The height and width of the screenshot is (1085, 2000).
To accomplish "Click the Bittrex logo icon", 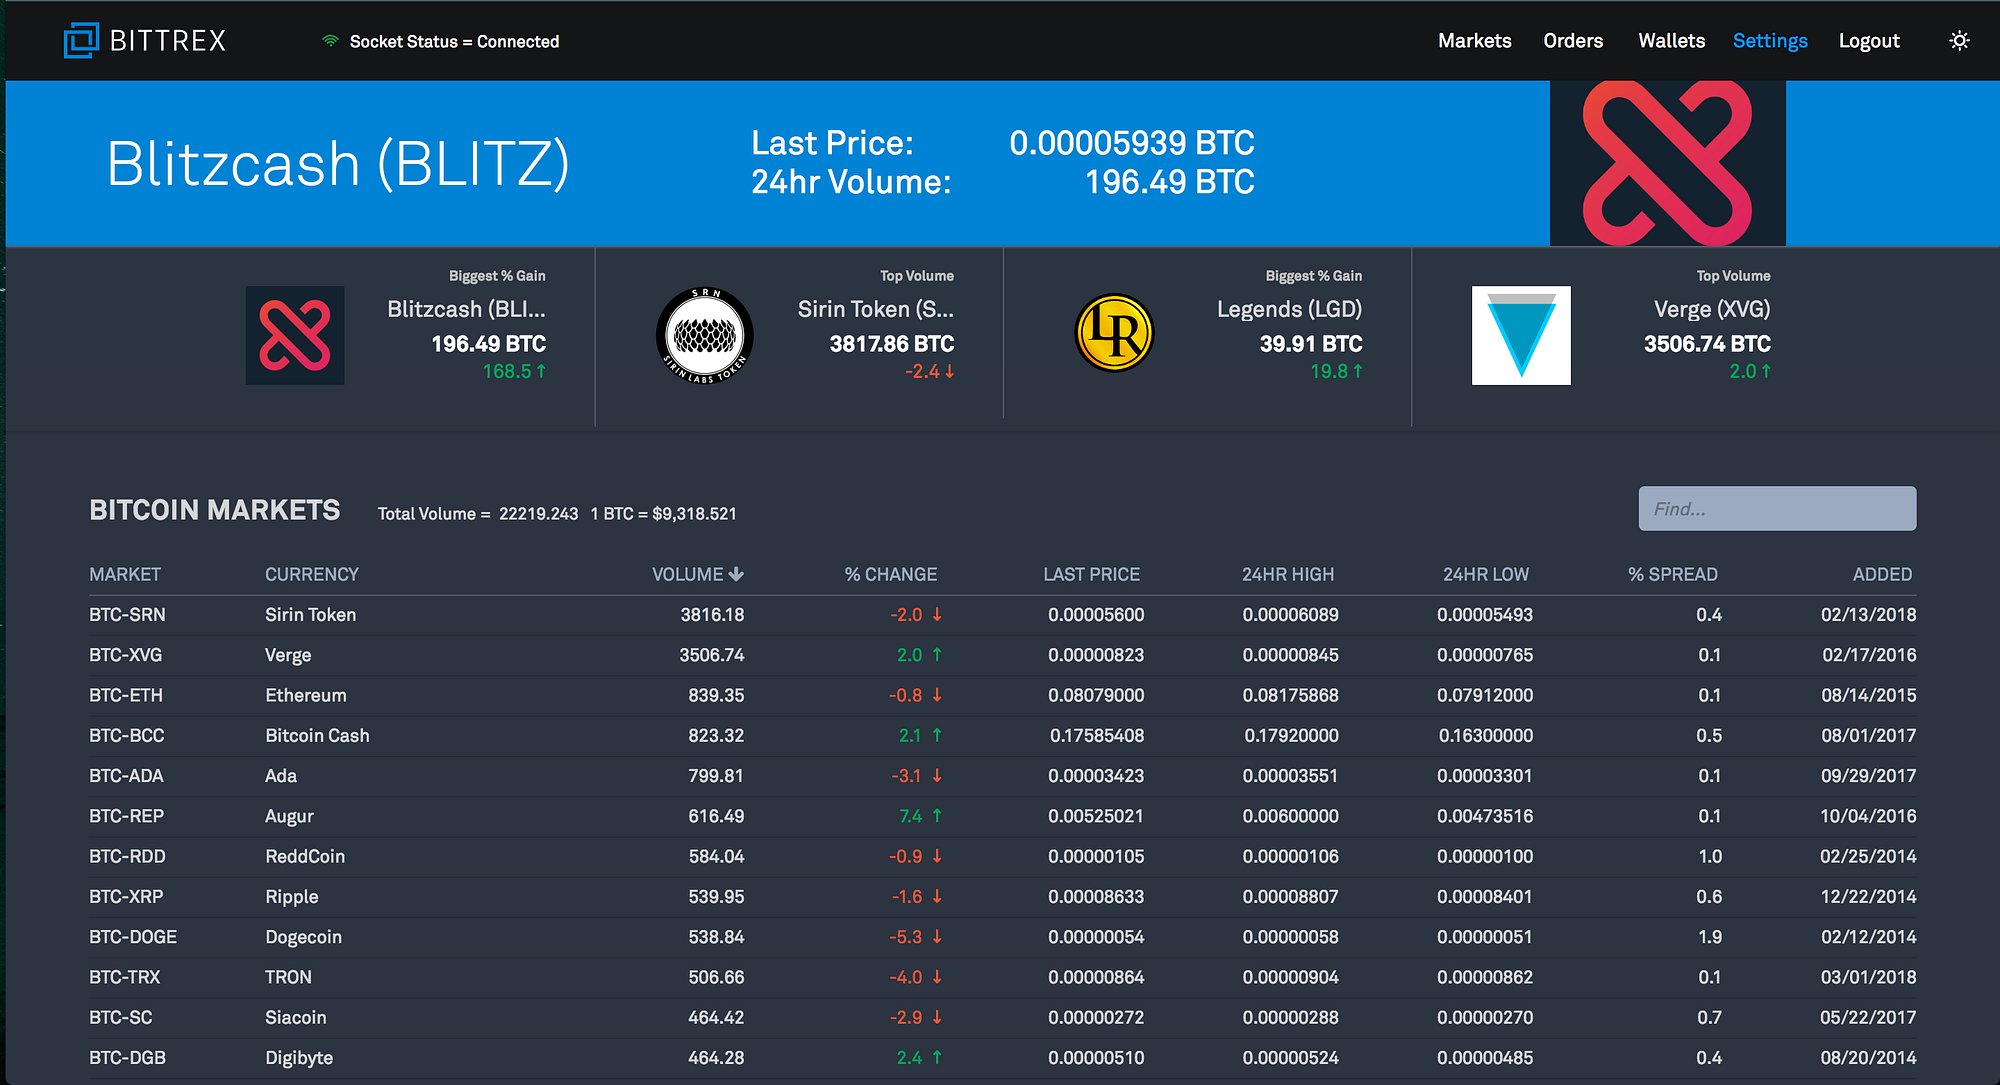I will (x=81, y=40).
